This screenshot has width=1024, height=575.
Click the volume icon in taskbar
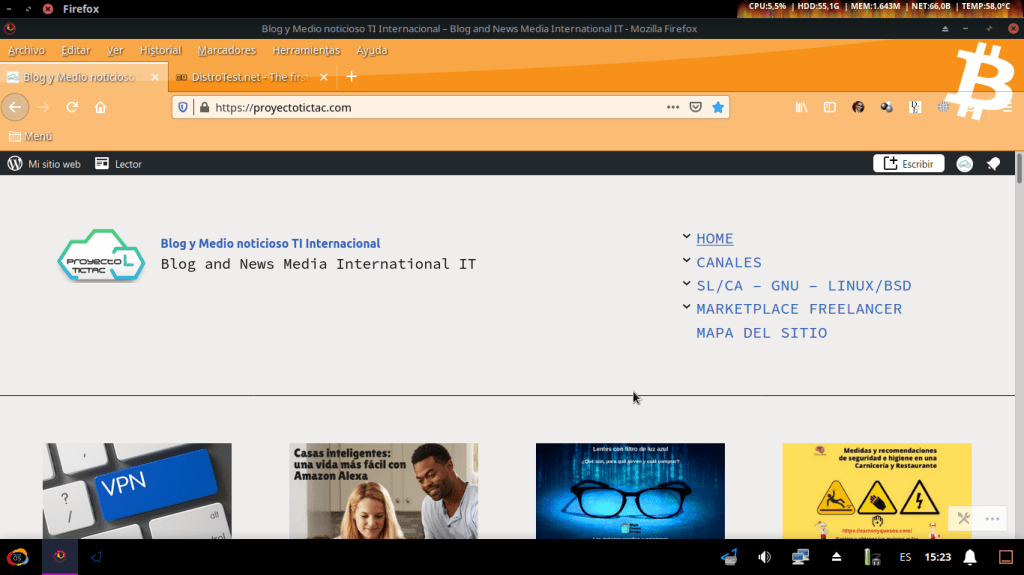point(764,557)
